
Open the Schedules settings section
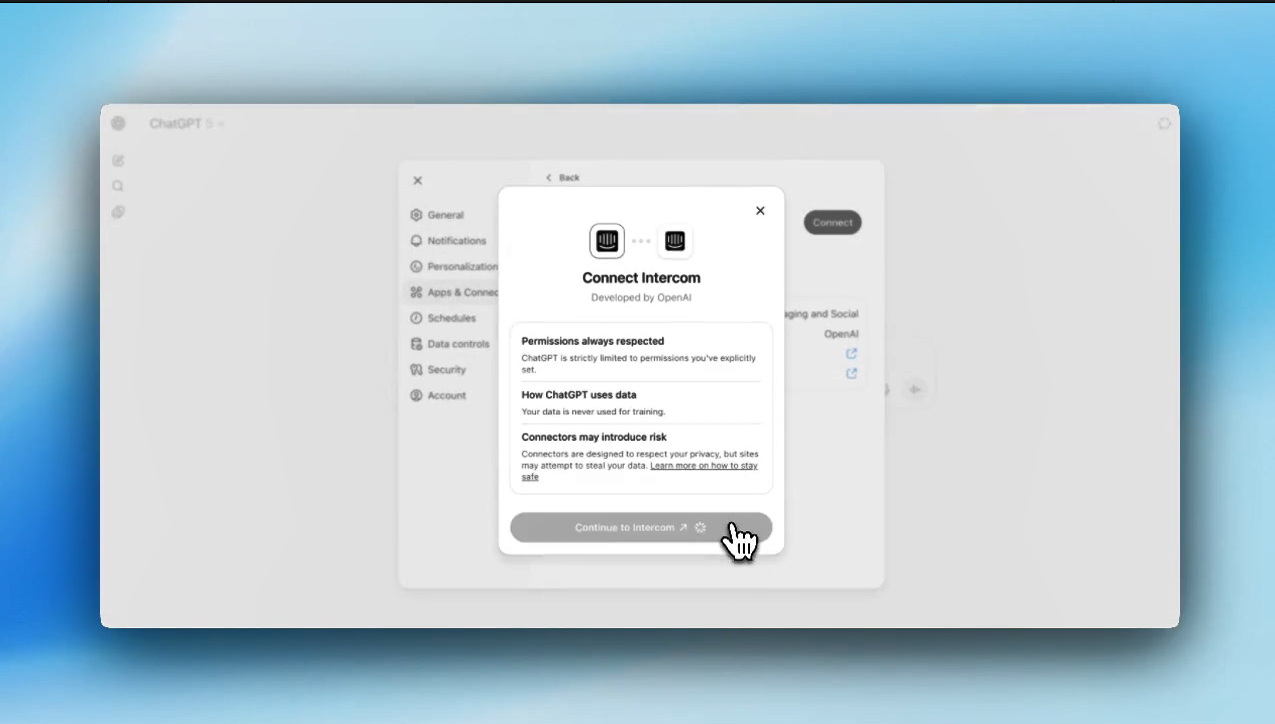(x=451, y=318)
